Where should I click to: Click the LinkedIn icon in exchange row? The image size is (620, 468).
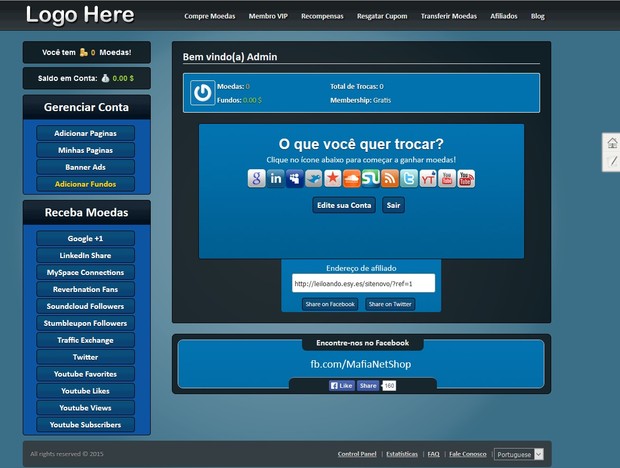coord(276,179)
